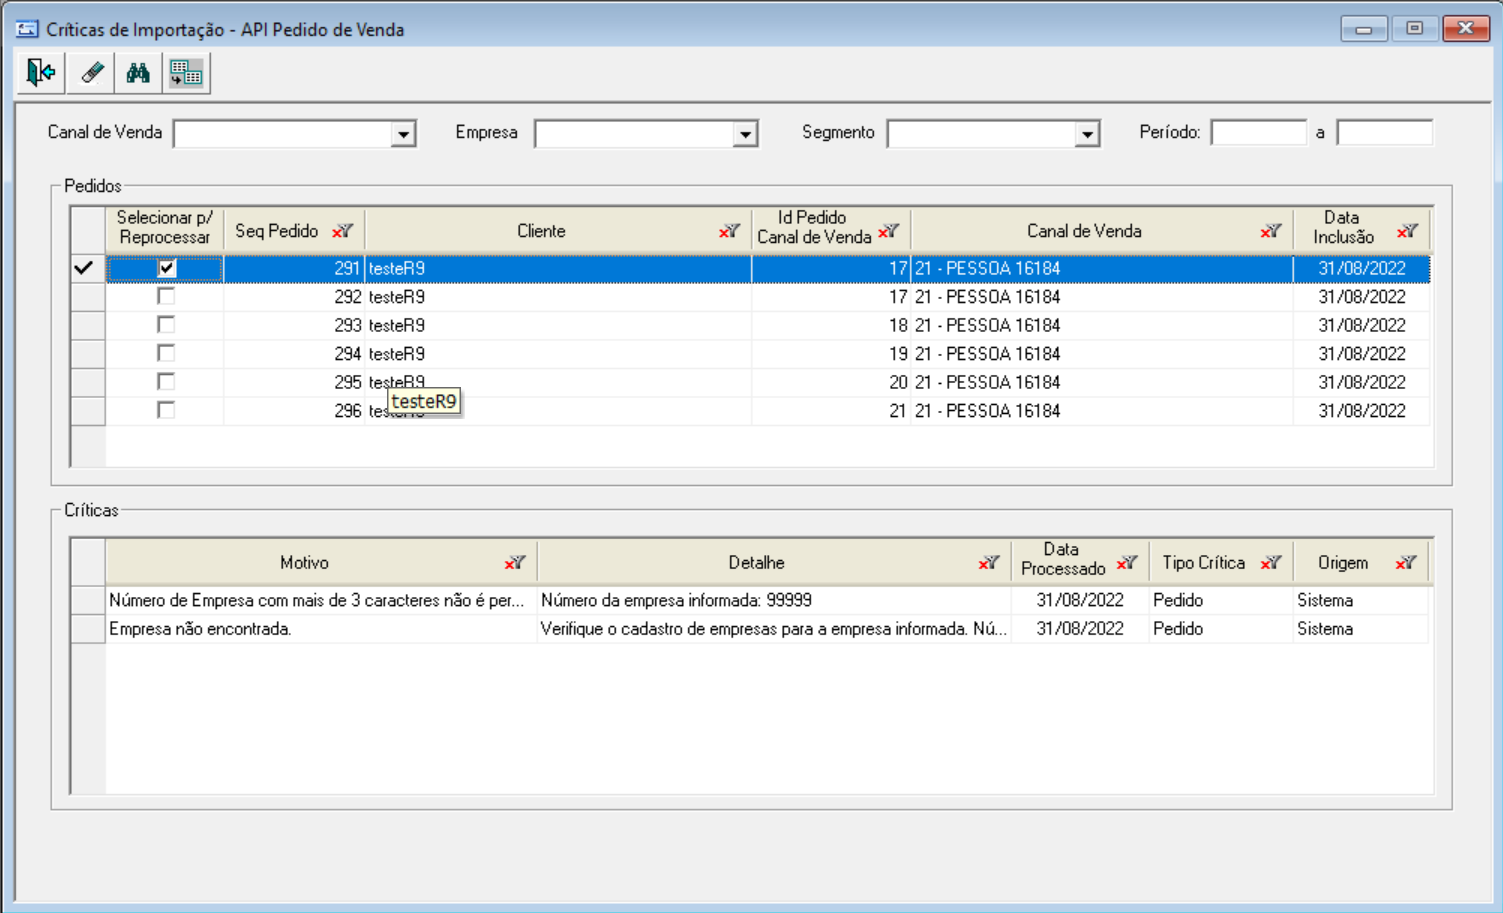Open the Canal de Venda dropdown
Image resolution: width=1503 pixels, height=913 pixels.
(403, 133)
